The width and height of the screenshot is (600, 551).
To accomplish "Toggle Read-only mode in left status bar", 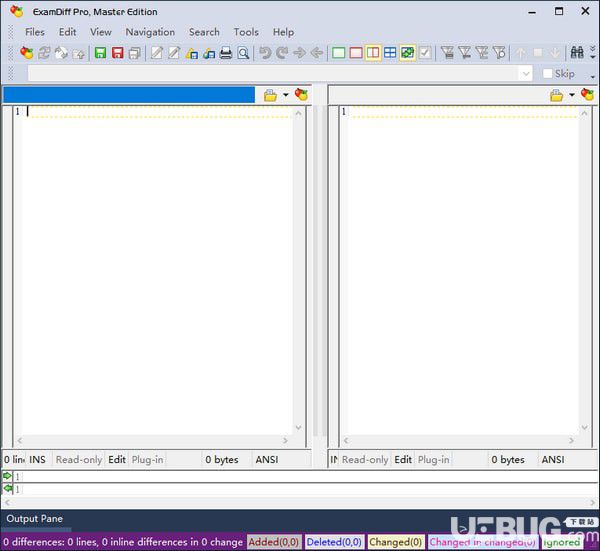I will 79,459.
